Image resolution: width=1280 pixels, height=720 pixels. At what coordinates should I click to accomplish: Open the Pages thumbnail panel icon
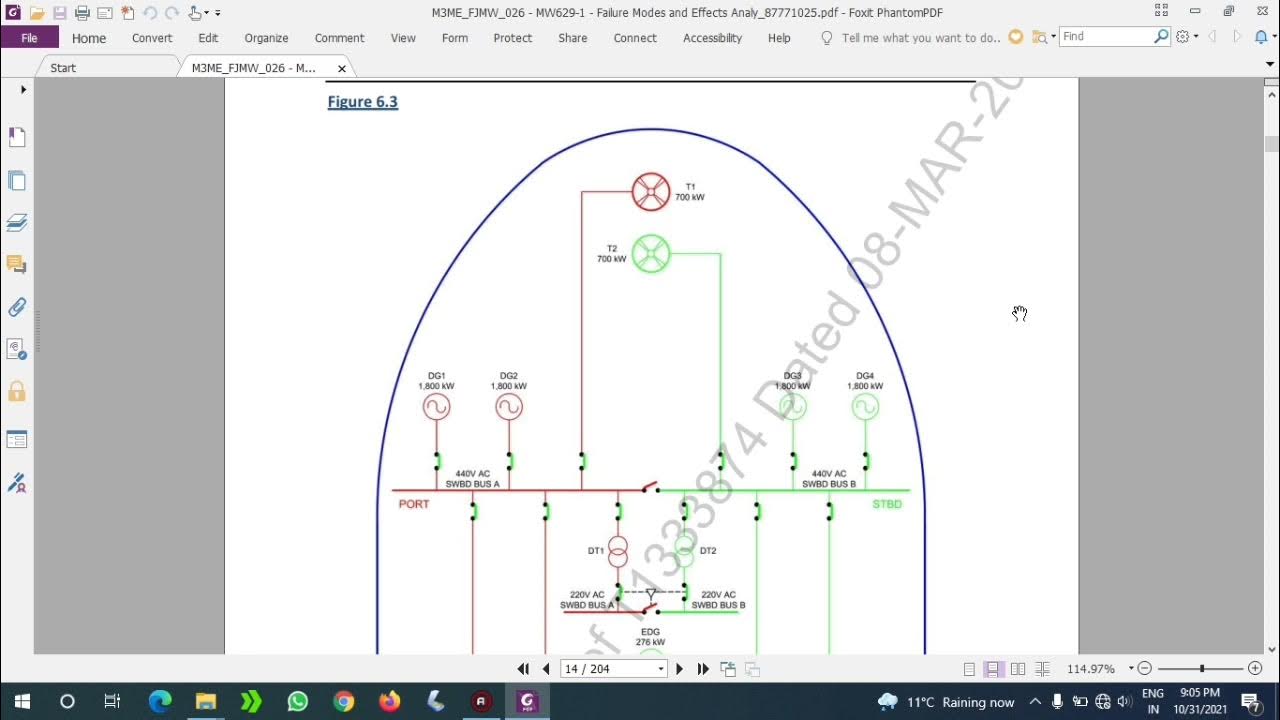17,181
